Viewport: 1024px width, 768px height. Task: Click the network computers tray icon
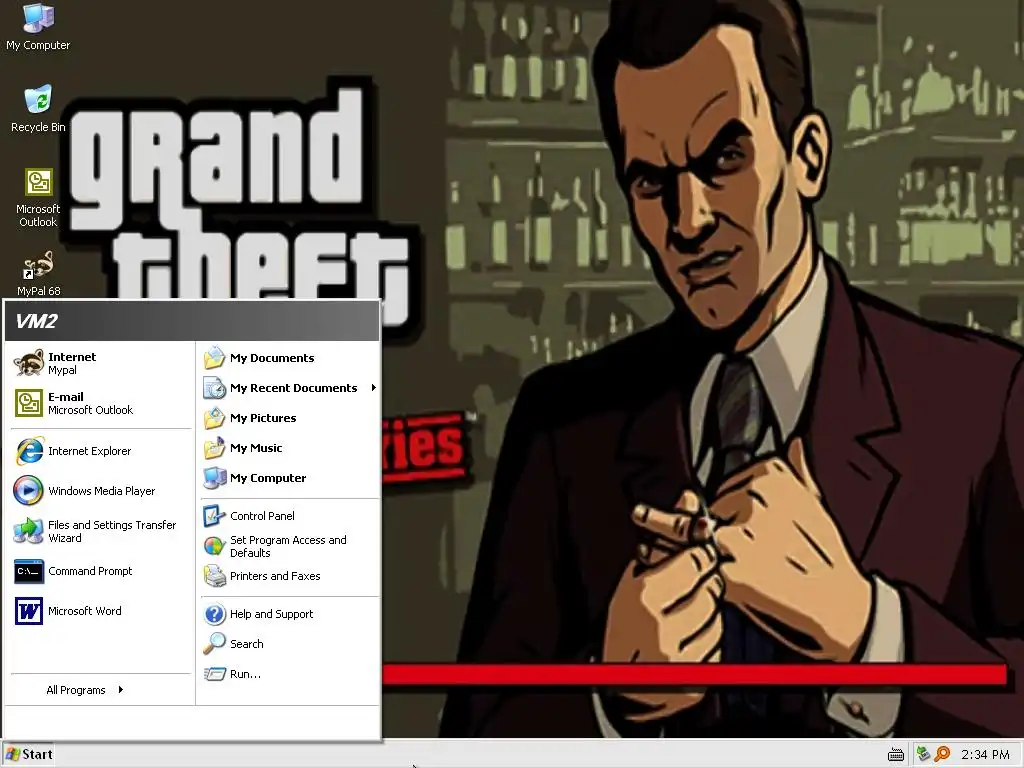[x=923, y=754]
